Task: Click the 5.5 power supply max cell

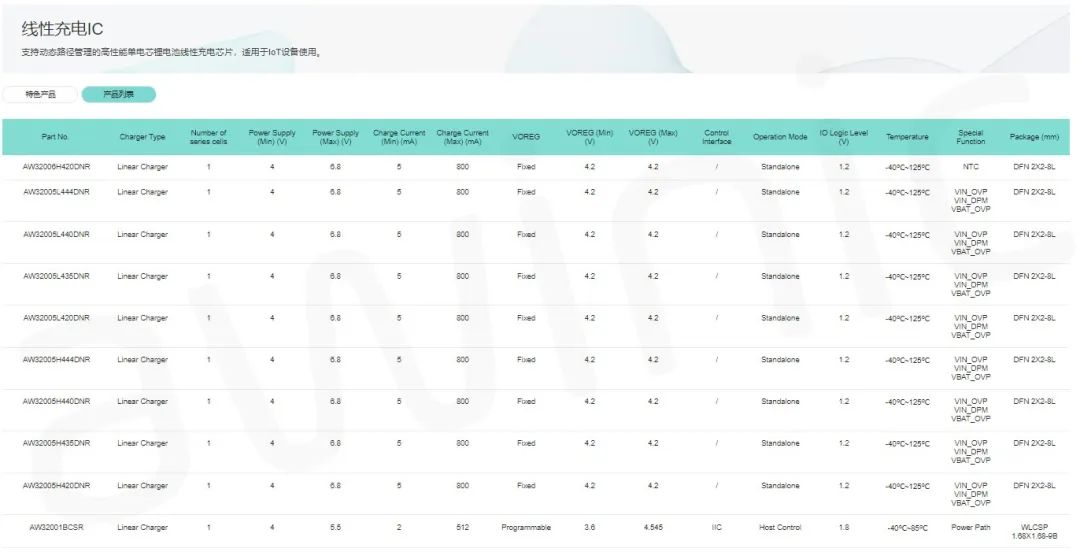Action: (335, 527)
